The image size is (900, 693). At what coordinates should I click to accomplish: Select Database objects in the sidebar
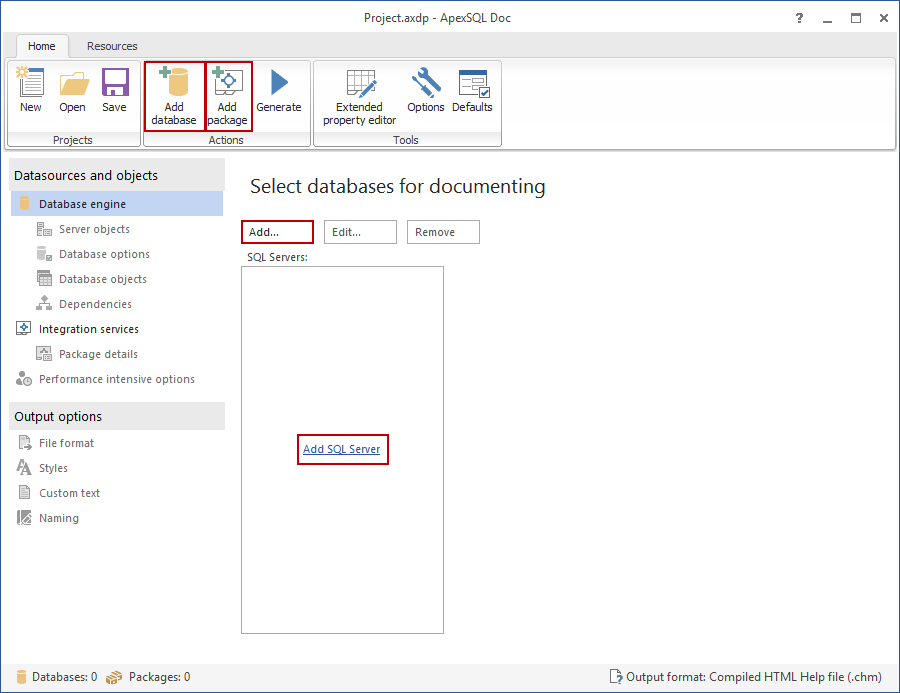coord(103,279)
